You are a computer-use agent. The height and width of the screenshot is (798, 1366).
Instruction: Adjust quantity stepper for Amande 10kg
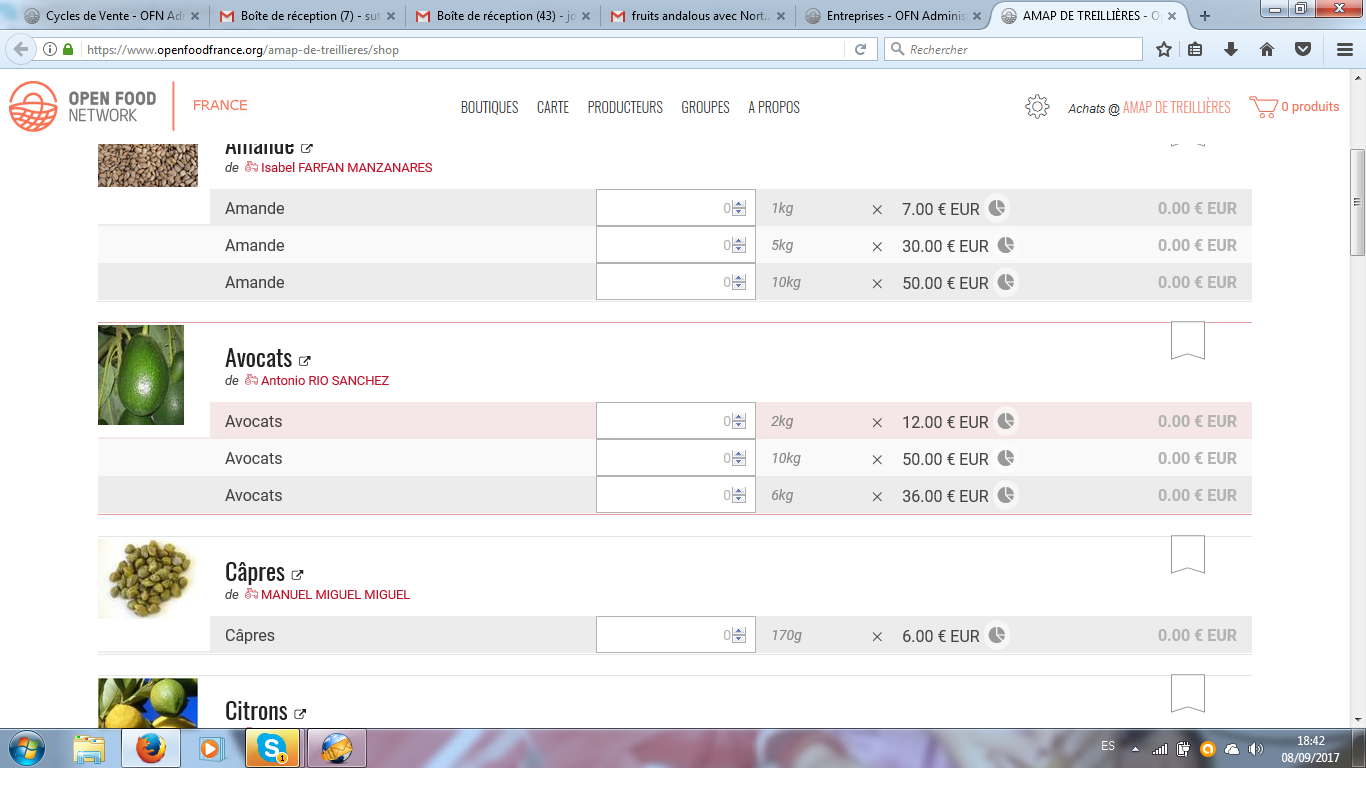(x=739, y=282)
